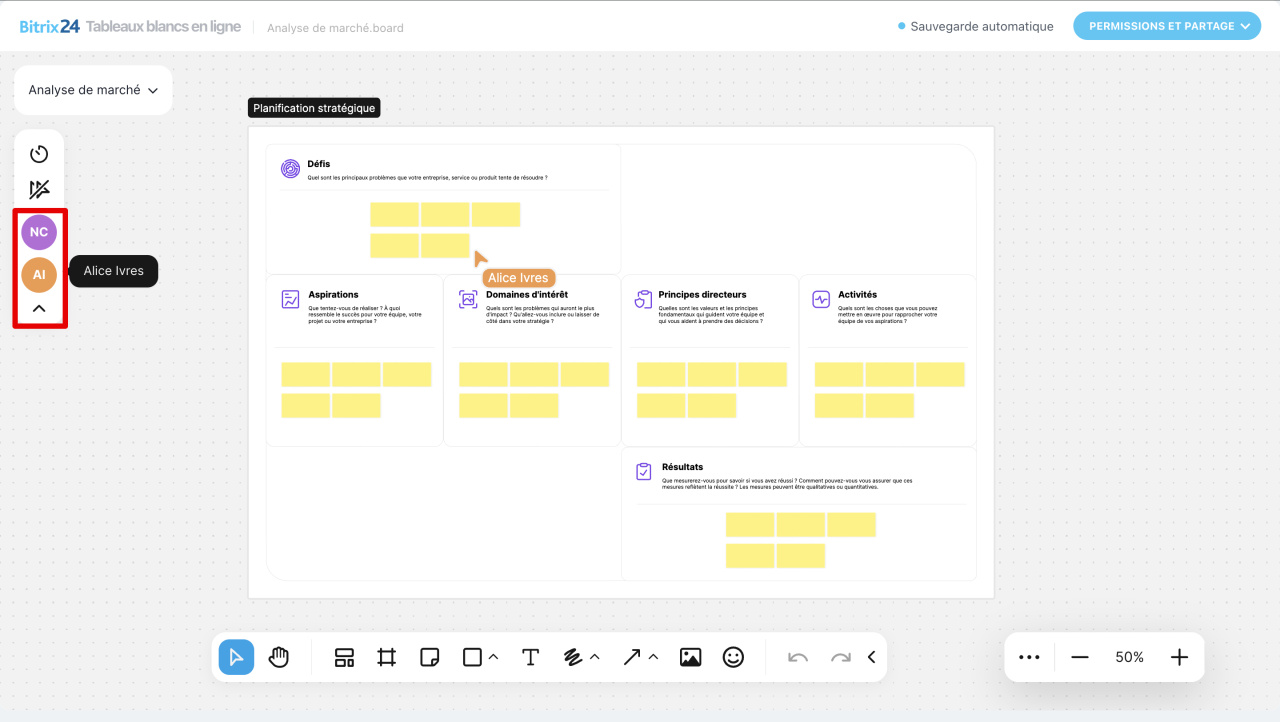Open the Analyse de marché dropdown
Image resolution: width=1280 pixels, height=722 pixels.
[93, 90]
